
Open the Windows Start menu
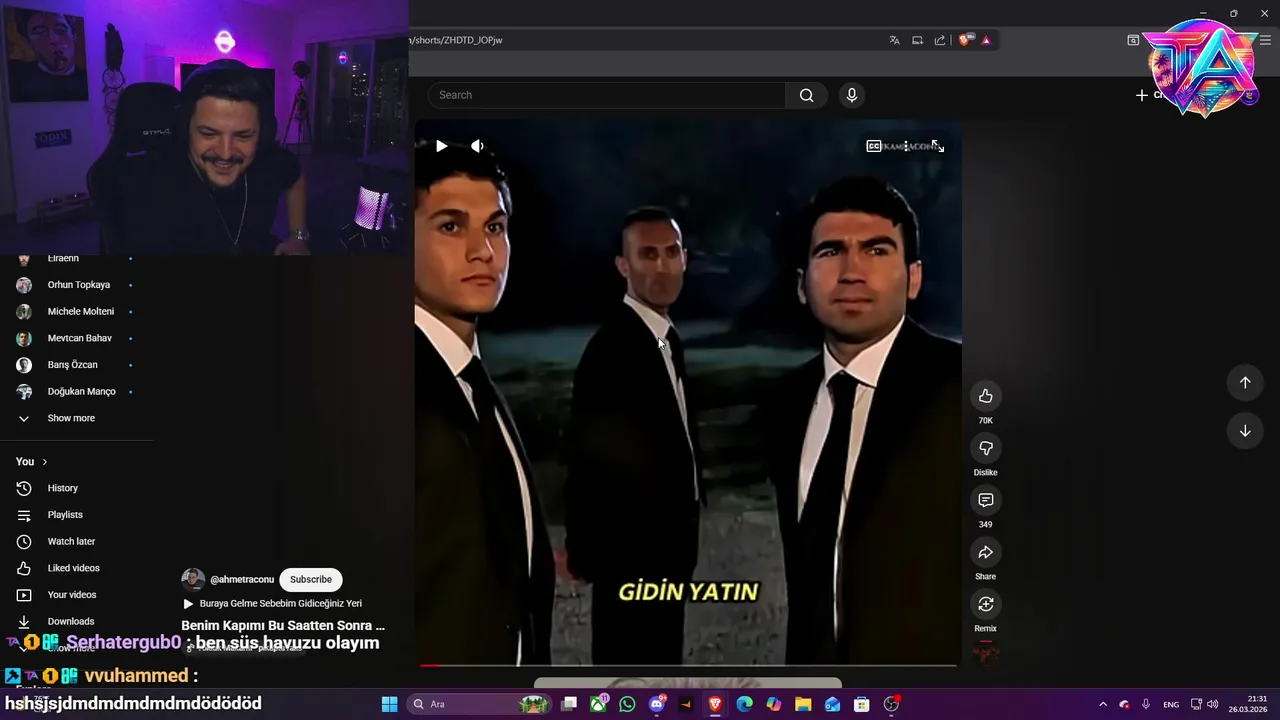click(x=390, y=704)
